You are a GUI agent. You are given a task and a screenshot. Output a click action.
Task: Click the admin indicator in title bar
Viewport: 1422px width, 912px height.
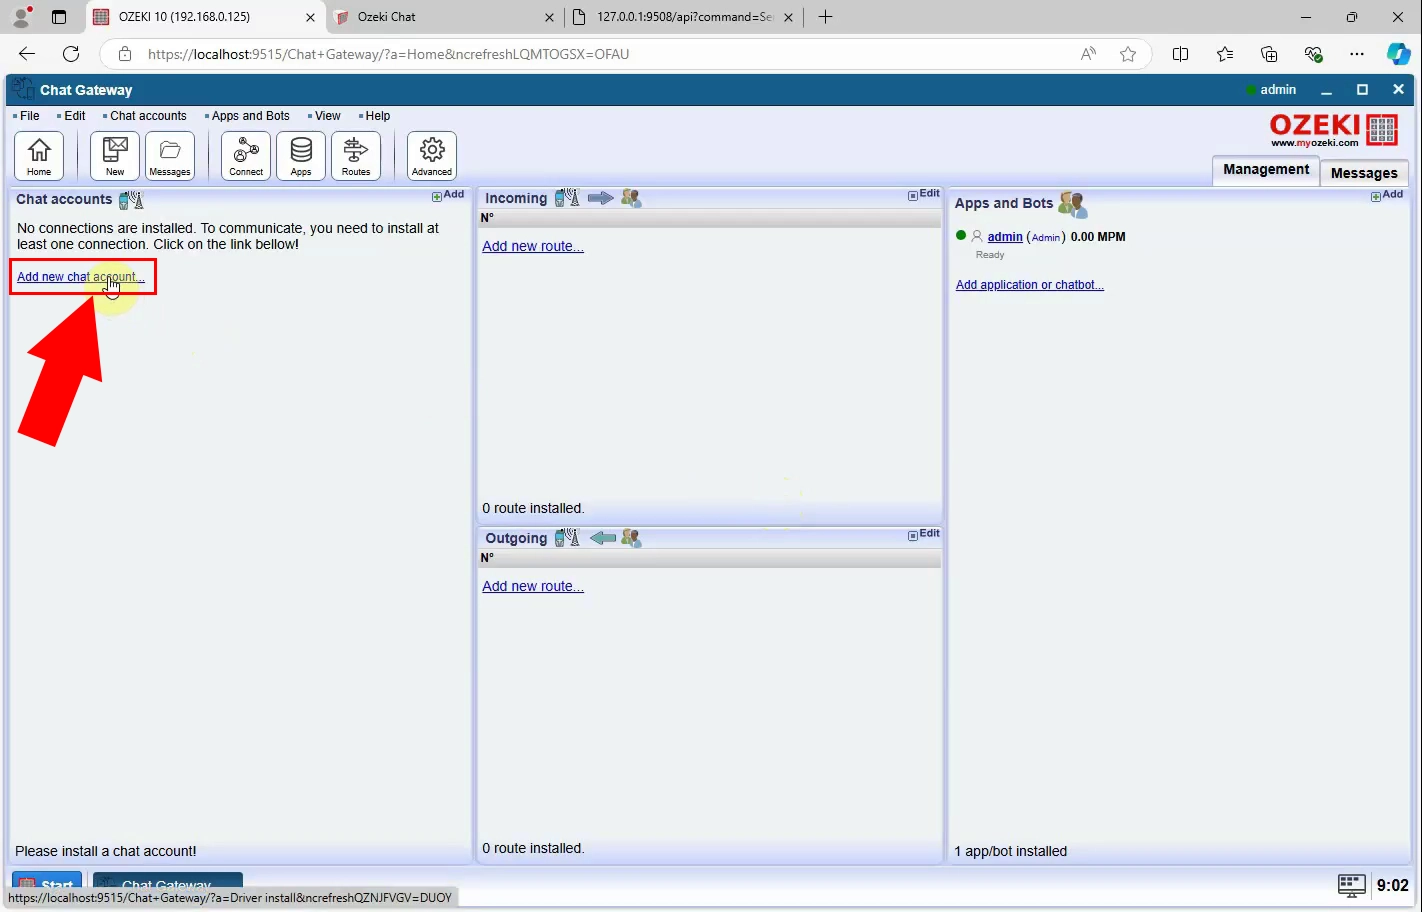[1271, 90]
